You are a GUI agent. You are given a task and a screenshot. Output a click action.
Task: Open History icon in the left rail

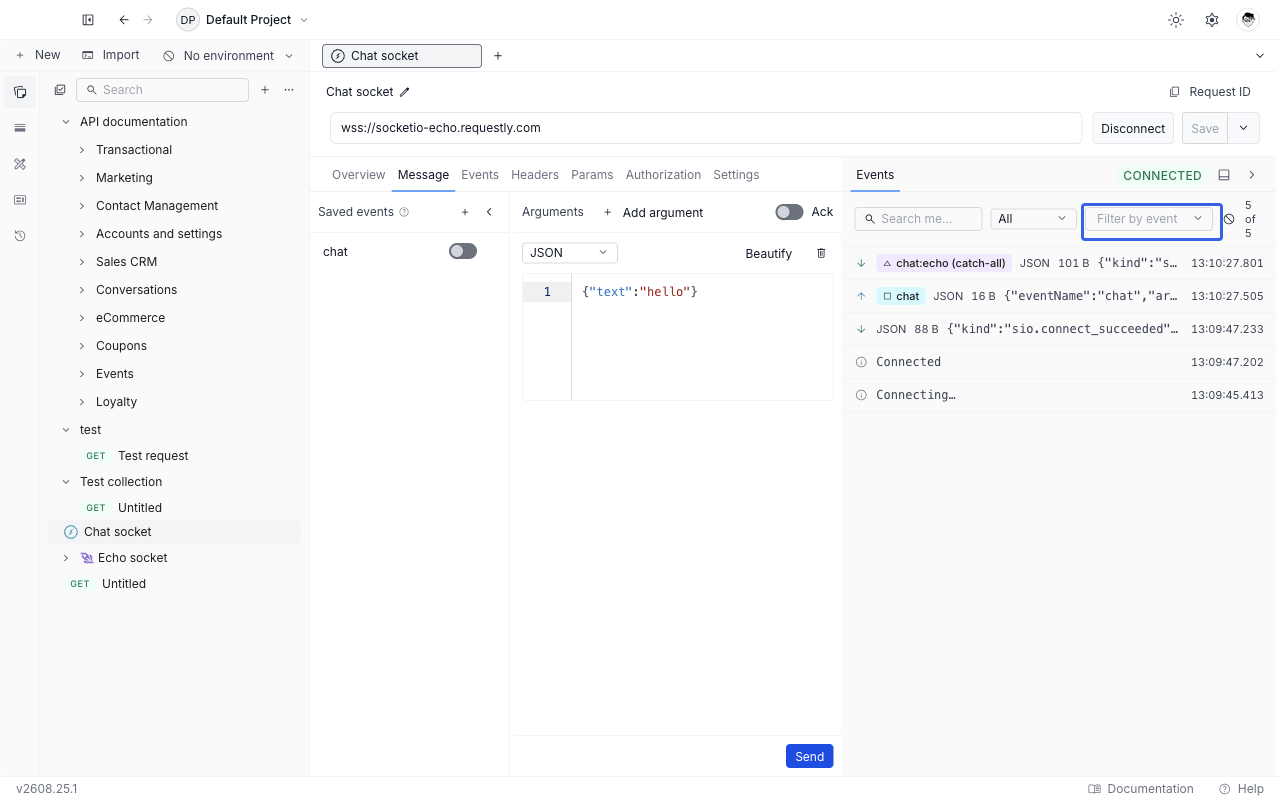20,236
